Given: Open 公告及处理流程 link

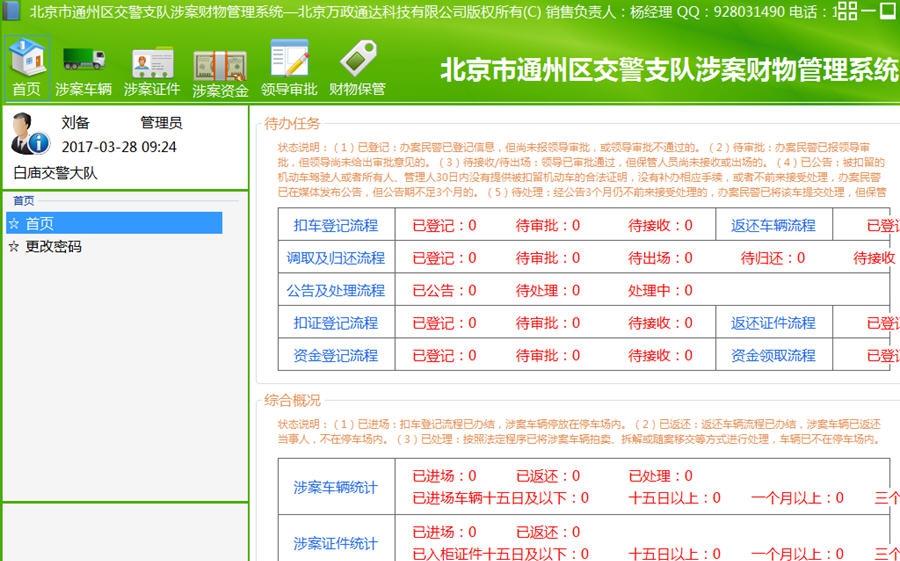Looking at the screenshot, I should (336, 291).
